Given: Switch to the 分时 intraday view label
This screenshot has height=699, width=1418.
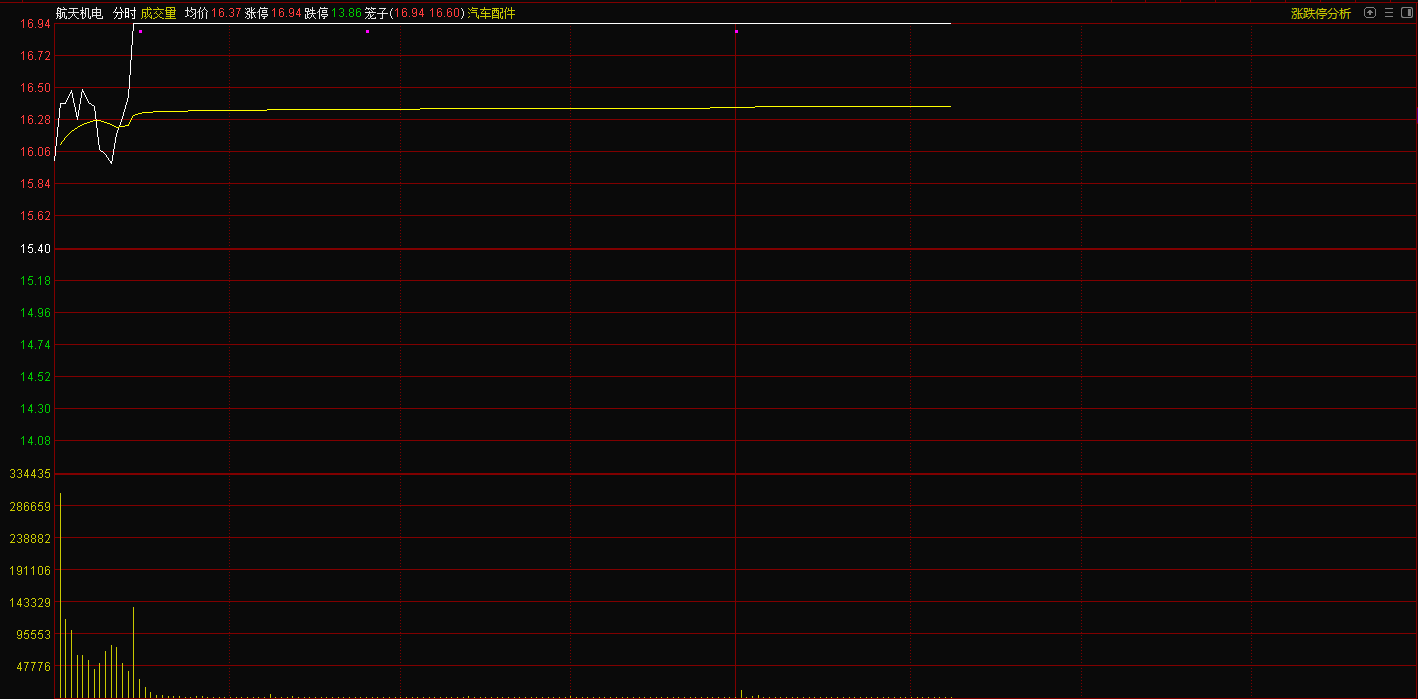Looking at the screenshot, I should pos(124,14).
